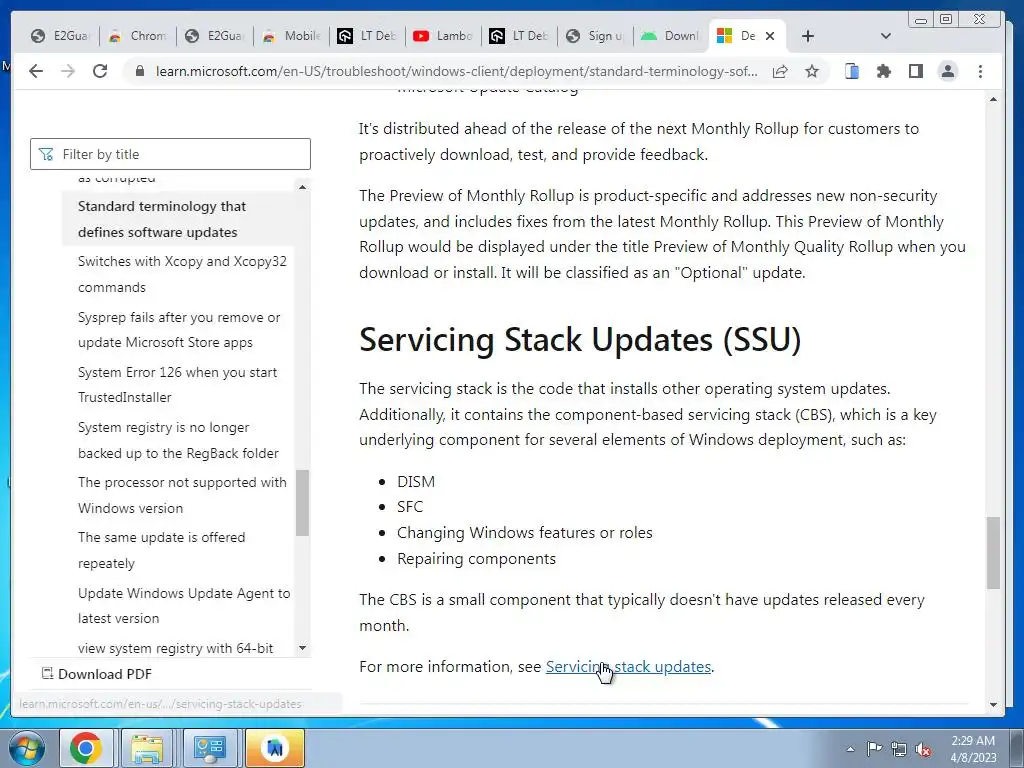Screen dimensions: 1024x768
Task: Click the muted volume tray icon
Action: coord(923,749)
